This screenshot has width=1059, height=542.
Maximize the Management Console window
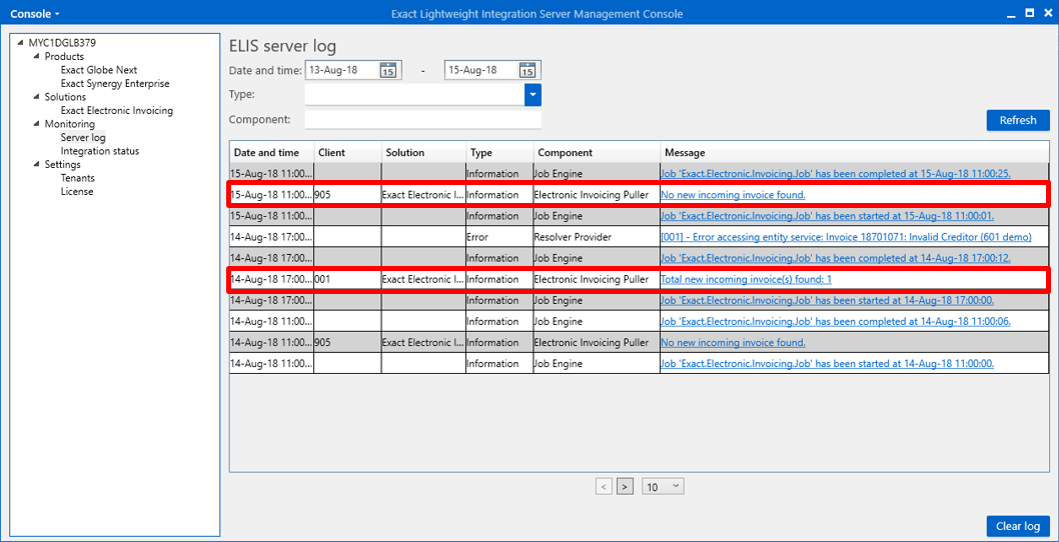(x=1029, y=13)
